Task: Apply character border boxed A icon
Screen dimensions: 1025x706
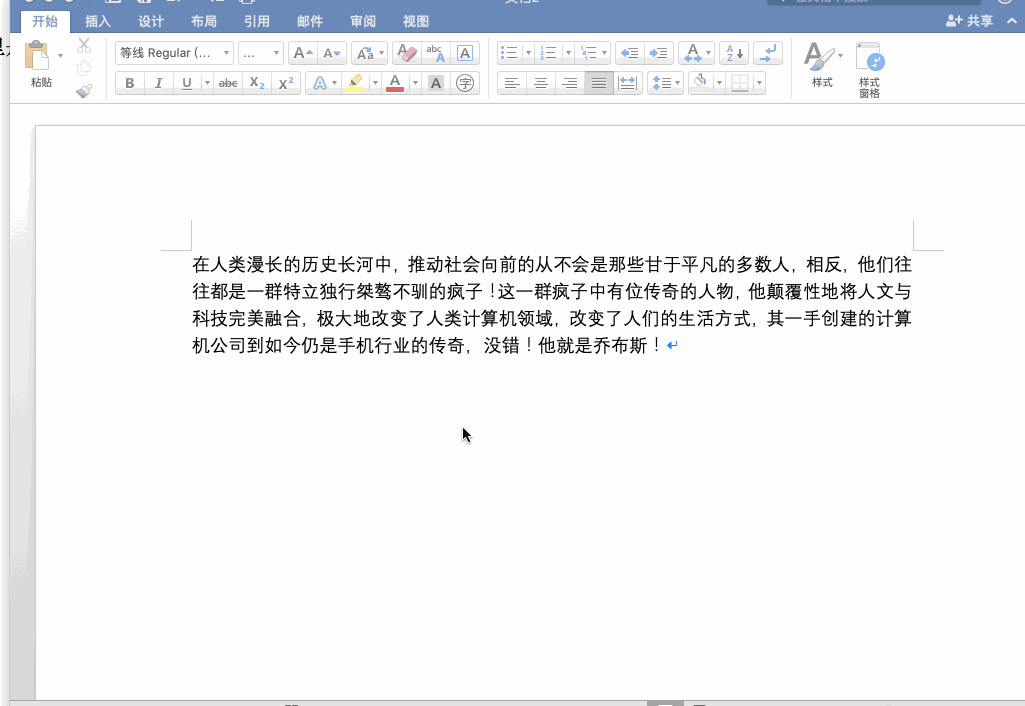Action: pos(465,53)
